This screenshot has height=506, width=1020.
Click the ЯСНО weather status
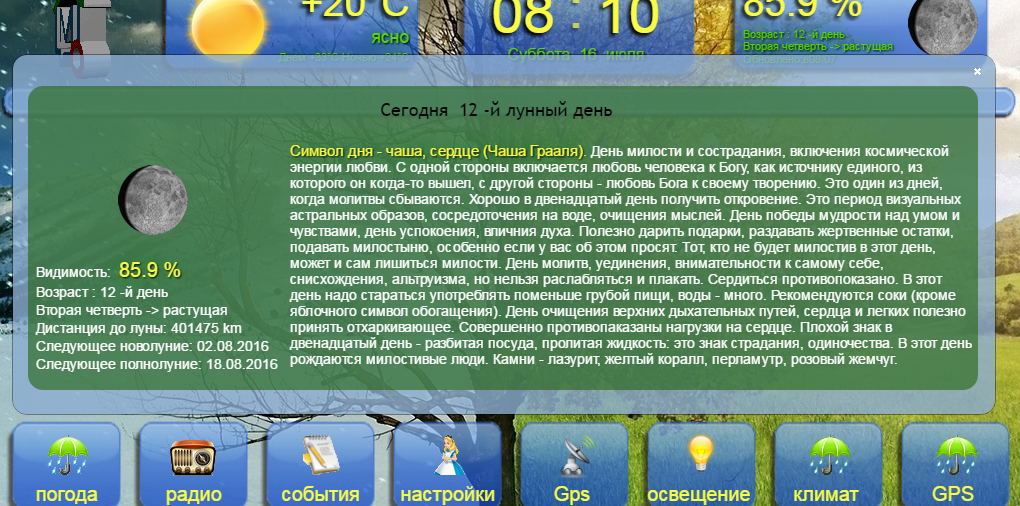pyautogui.click(x=390, y=38)
